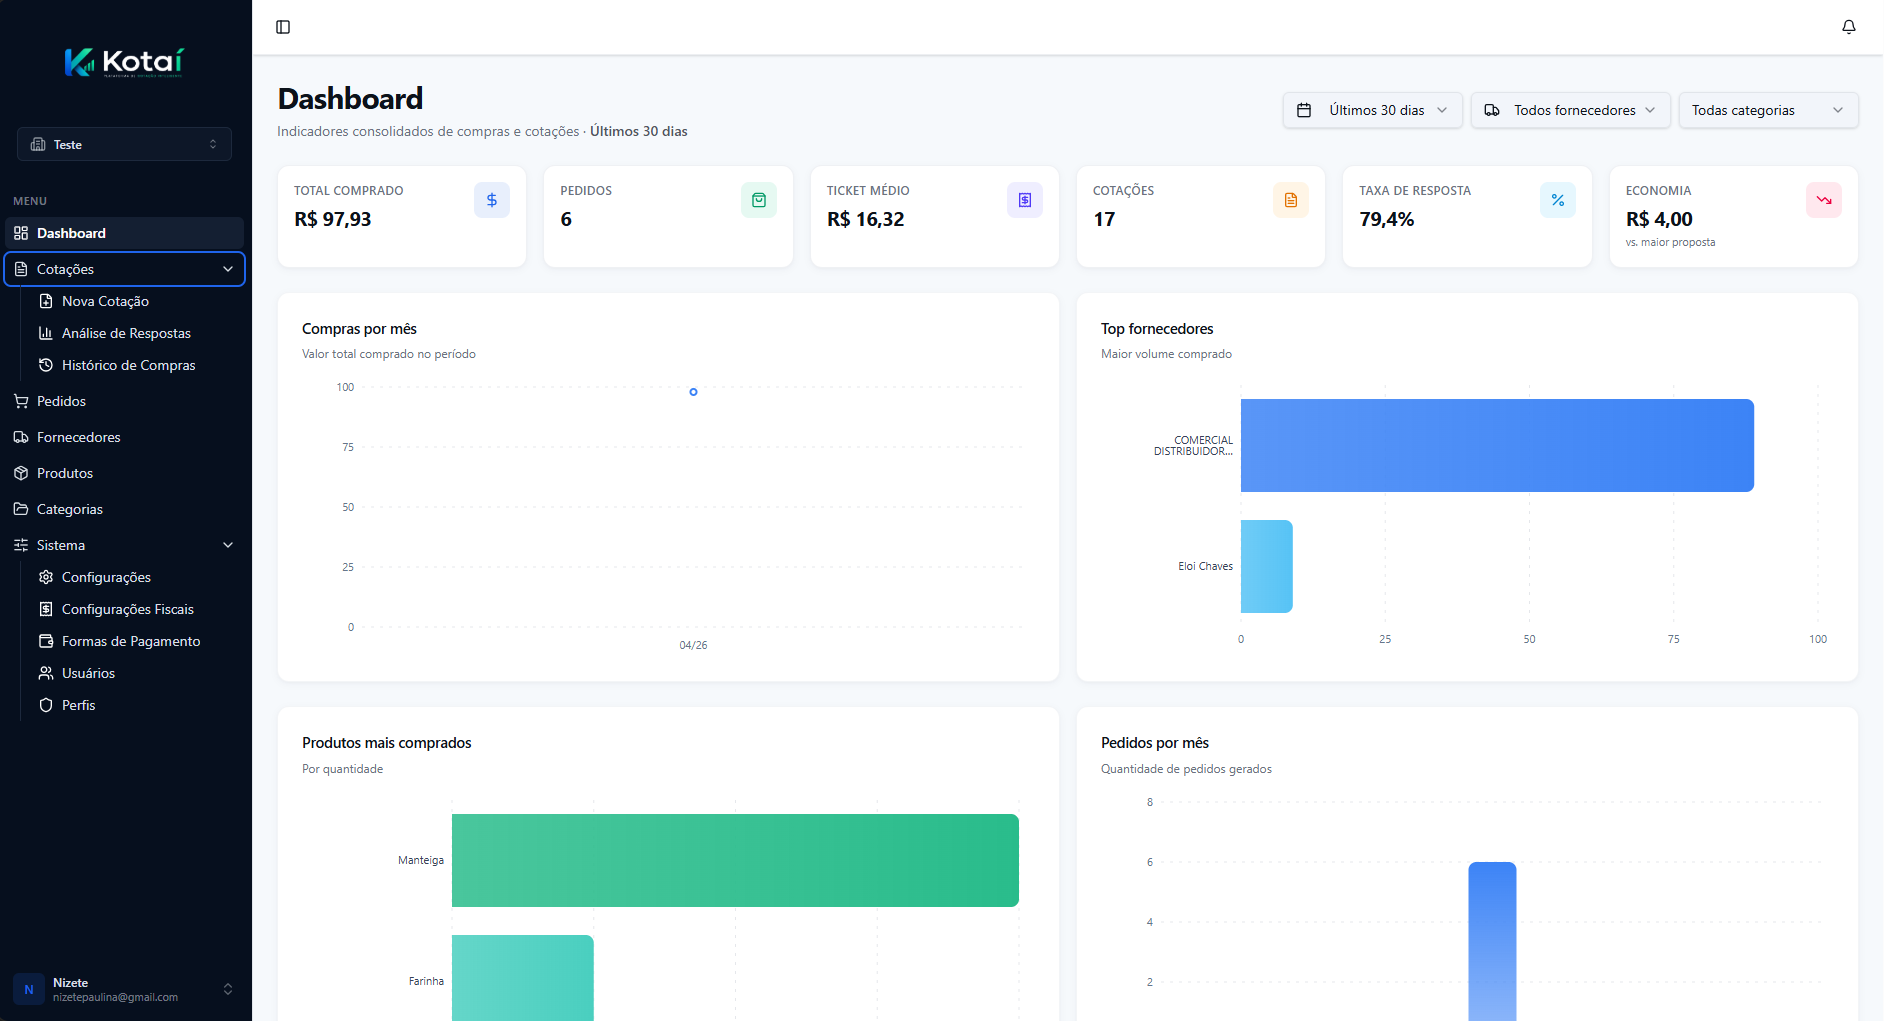Open Análise de Respostas
This screenshot has height=1021, width=1884.
pyautogui.click(x=126, y=333)
